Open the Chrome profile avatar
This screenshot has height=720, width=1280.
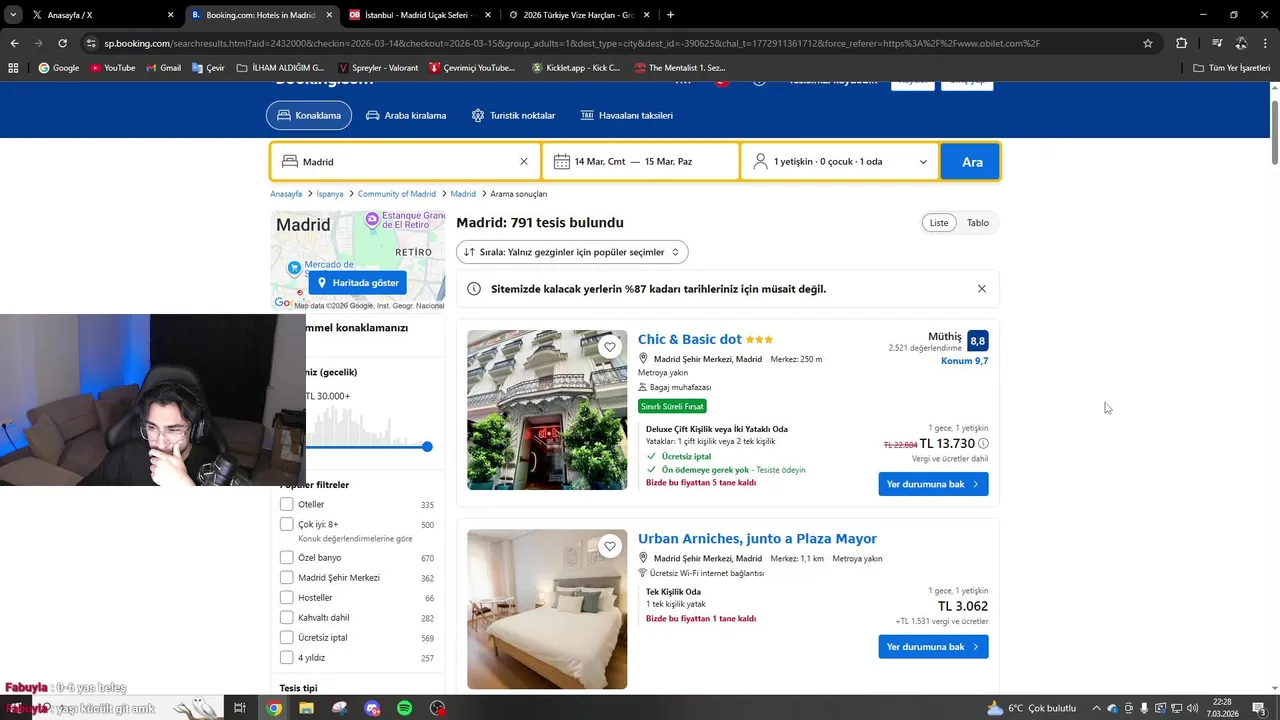1241,43
